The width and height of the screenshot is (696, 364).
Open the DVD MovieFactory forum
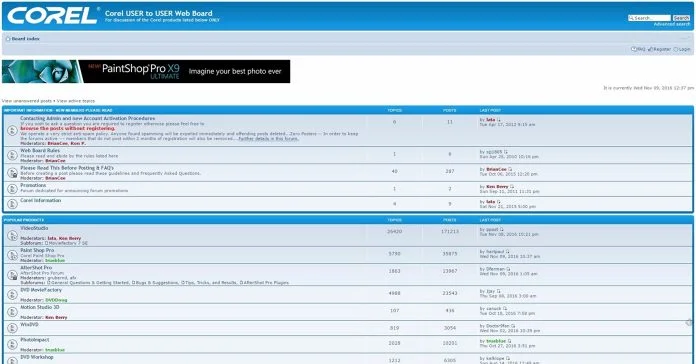(41, 290)
